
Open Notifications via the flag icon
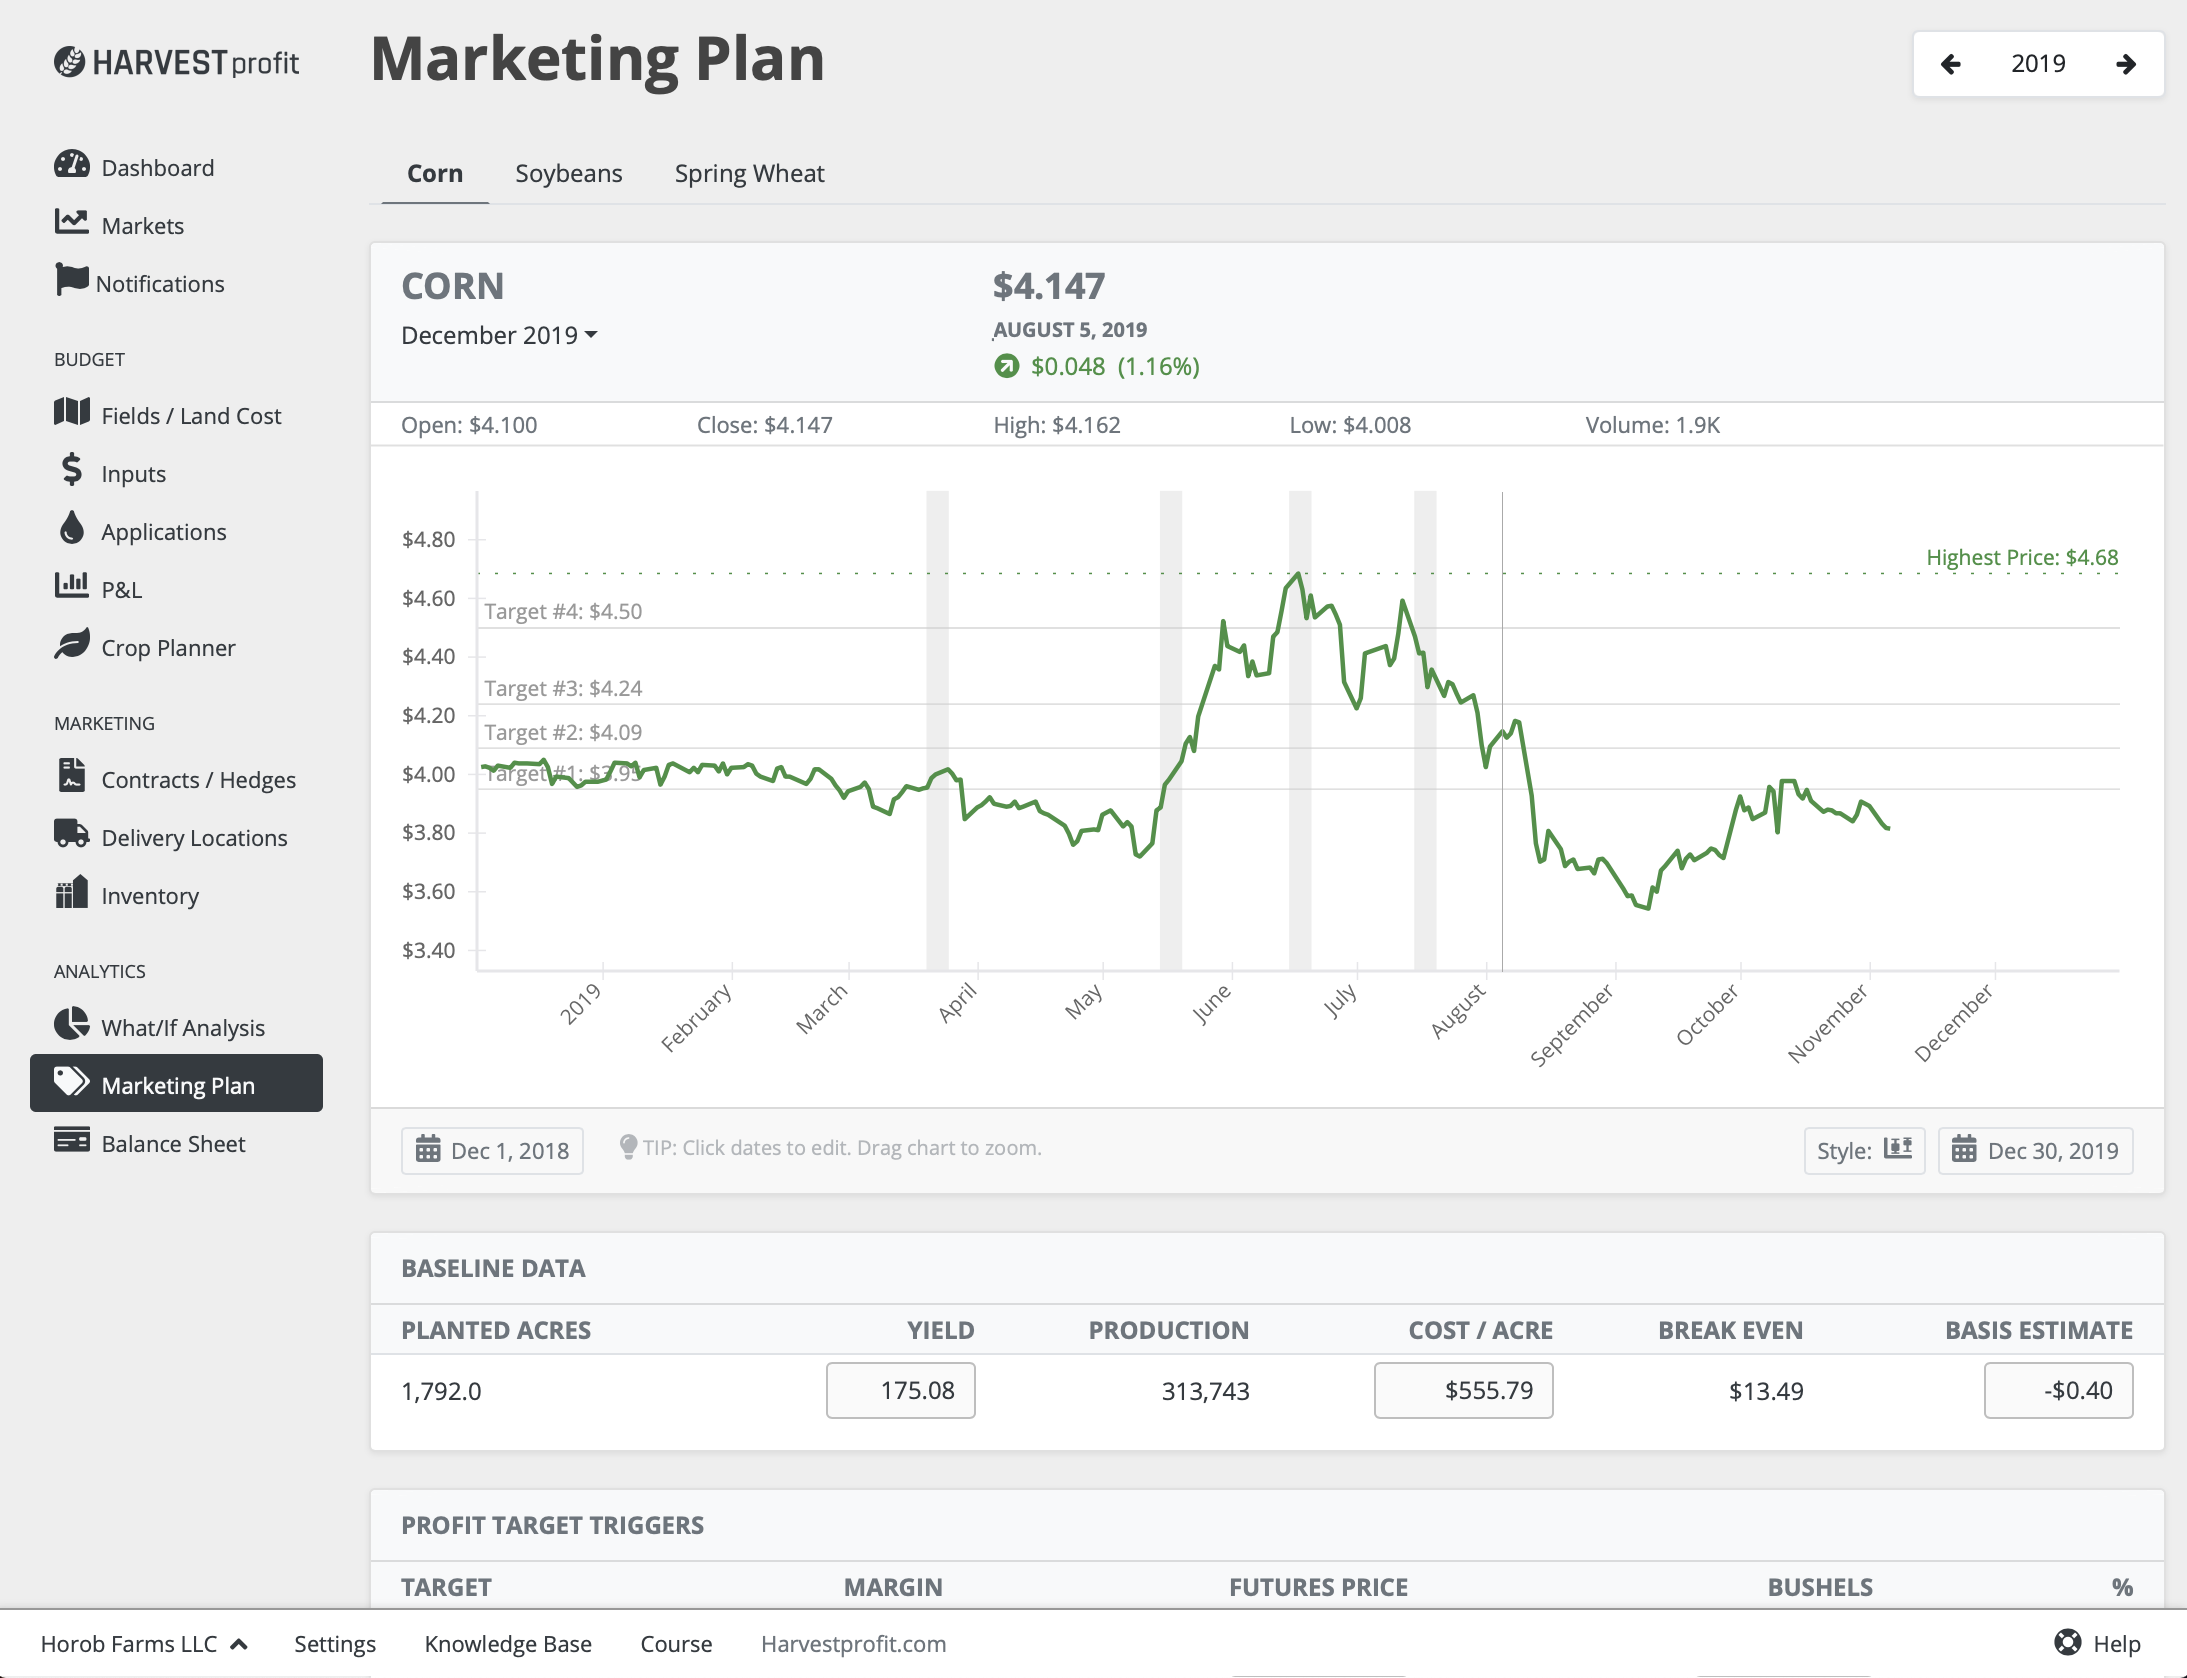pos(71,282)
